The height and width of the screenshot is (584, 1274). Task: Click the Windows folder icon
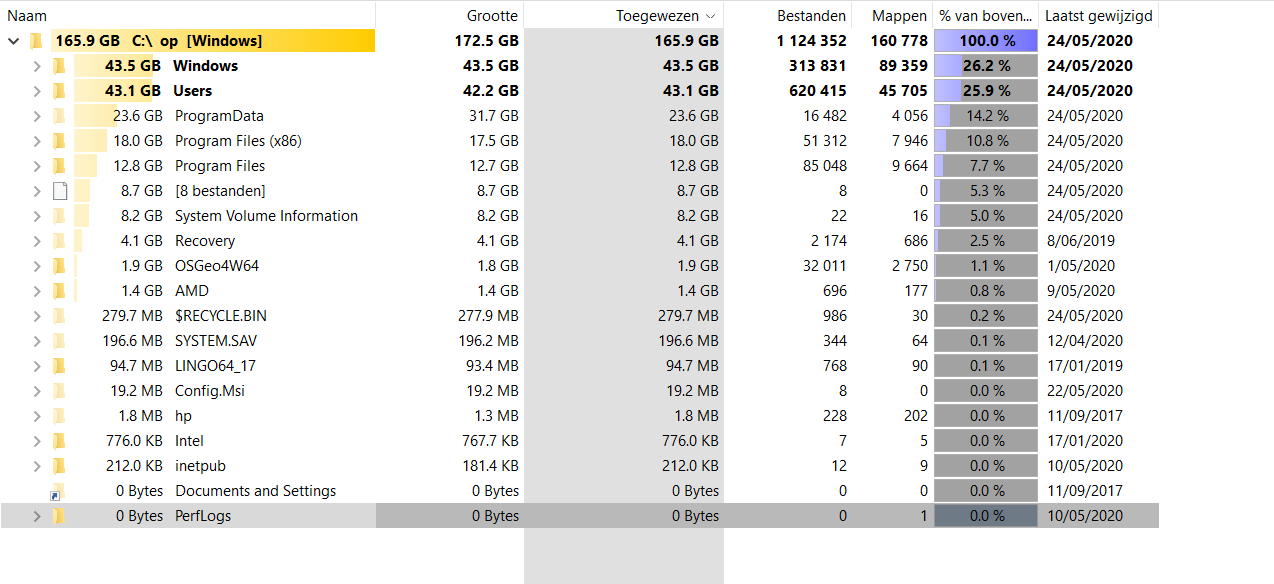pos(60,66)
